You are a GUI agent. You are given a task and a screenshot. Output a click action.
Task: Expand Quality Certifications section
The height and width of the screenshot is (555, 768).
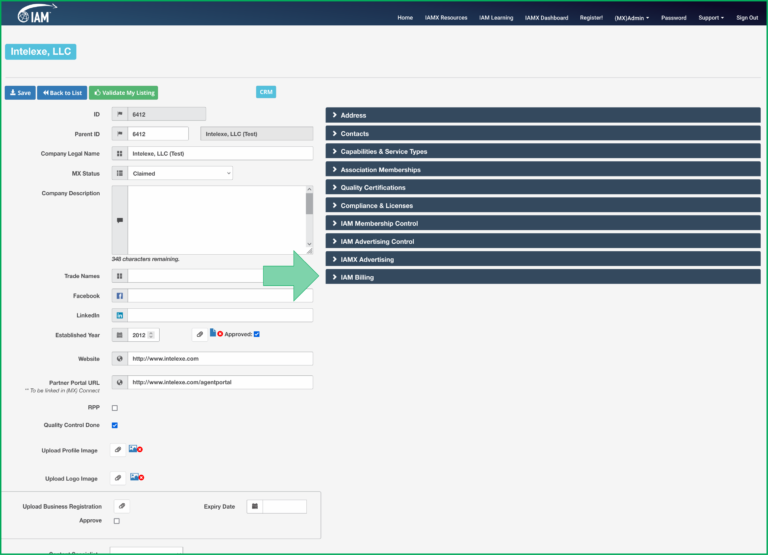click(x=543, y=187)
